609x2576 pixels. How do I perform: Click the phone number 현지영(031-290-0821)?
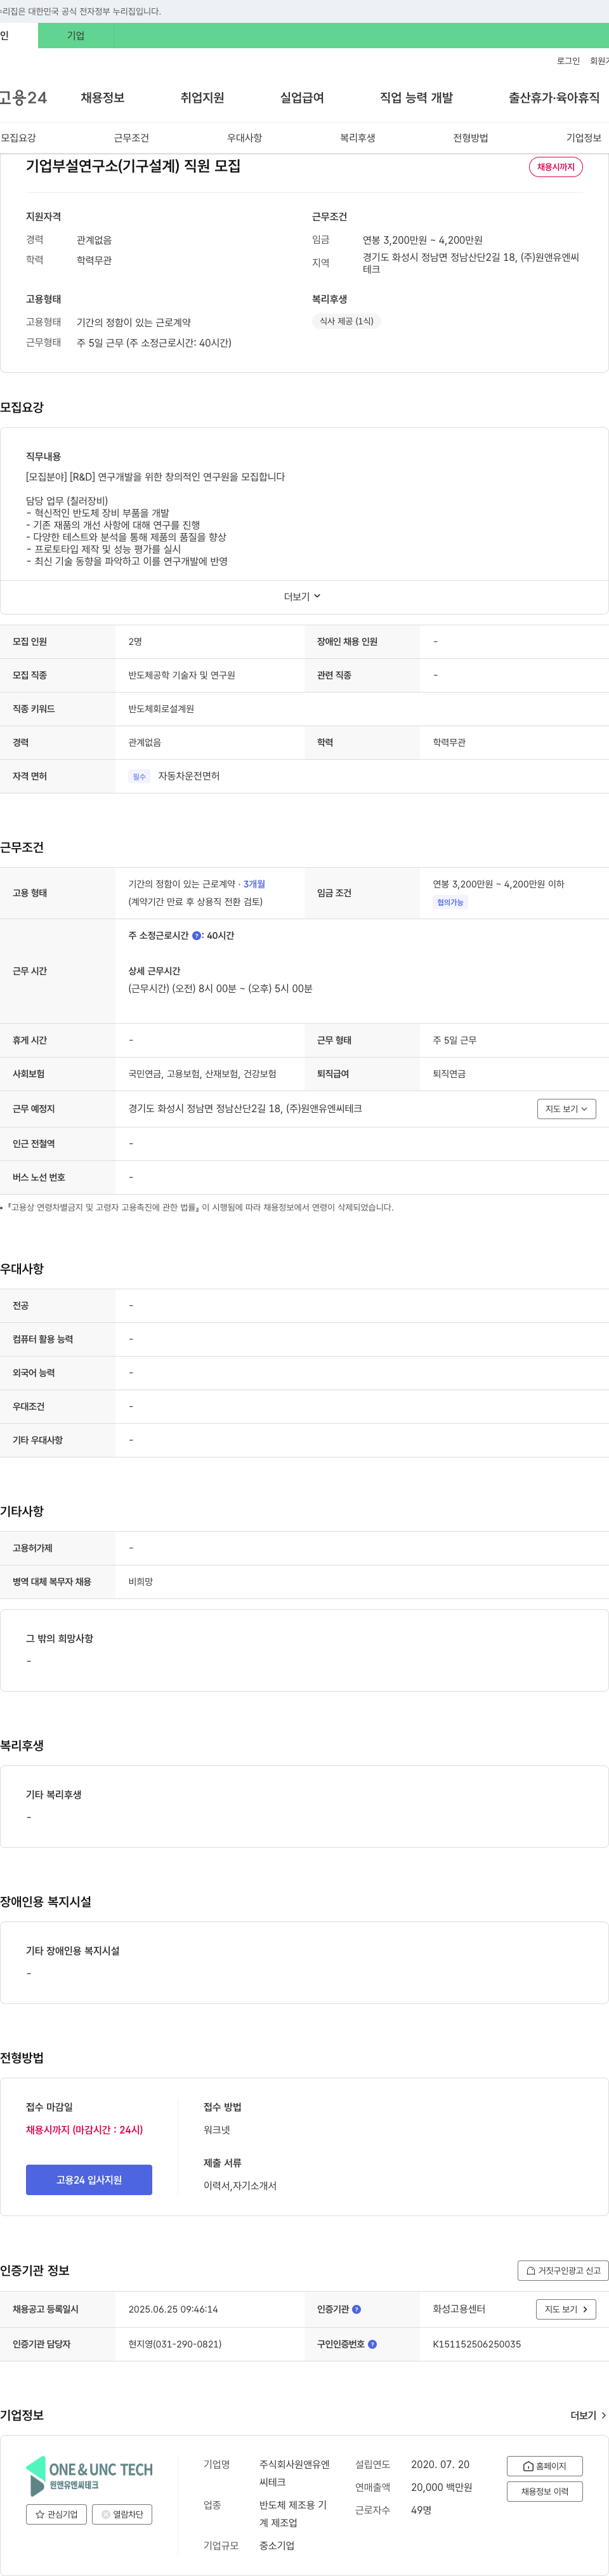pyautogui.click(x=175, y=2344)
